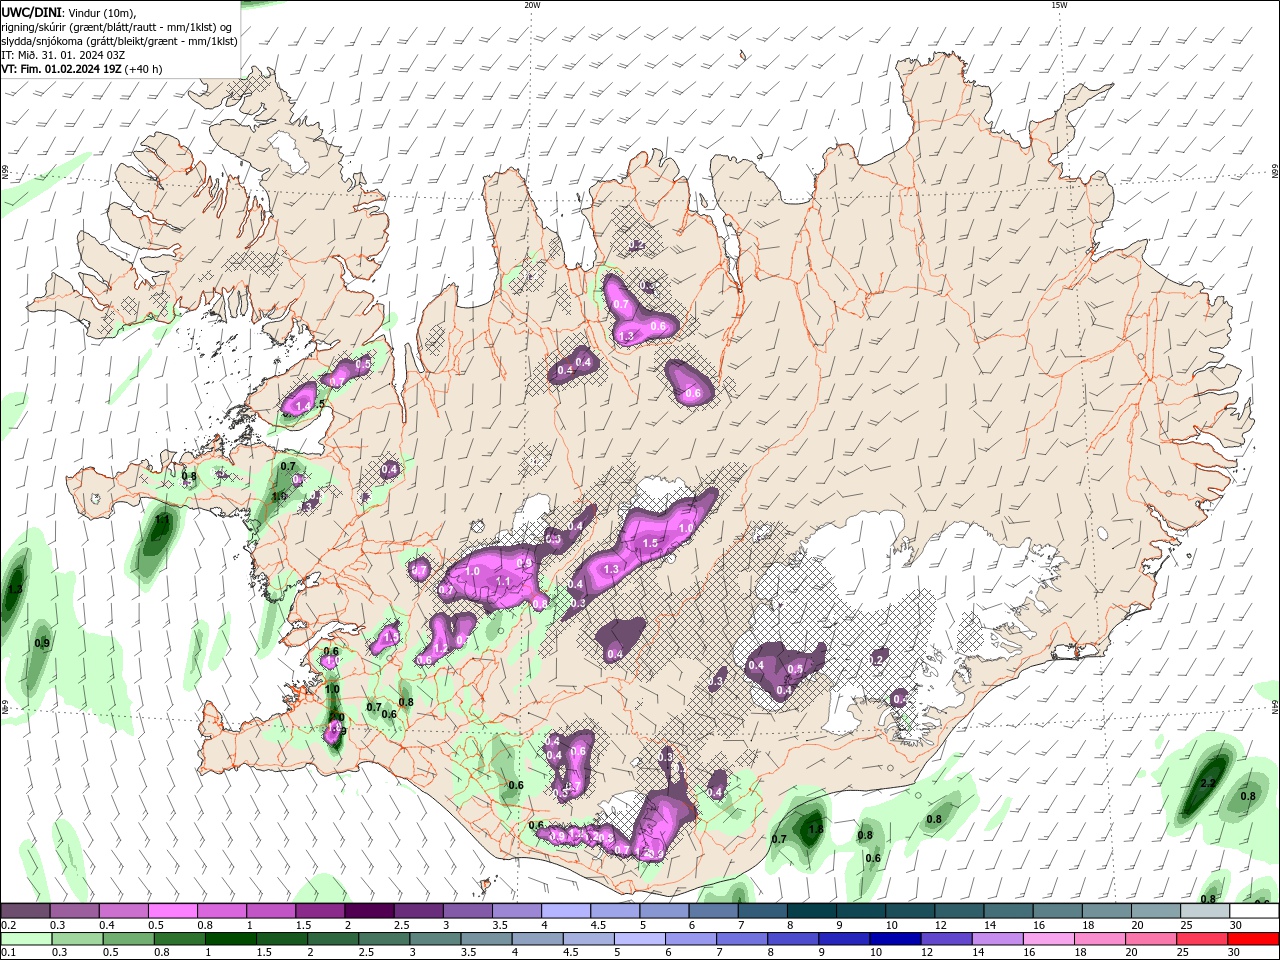Click the '0.1' label in the rain legend

[x=7, y=953]
